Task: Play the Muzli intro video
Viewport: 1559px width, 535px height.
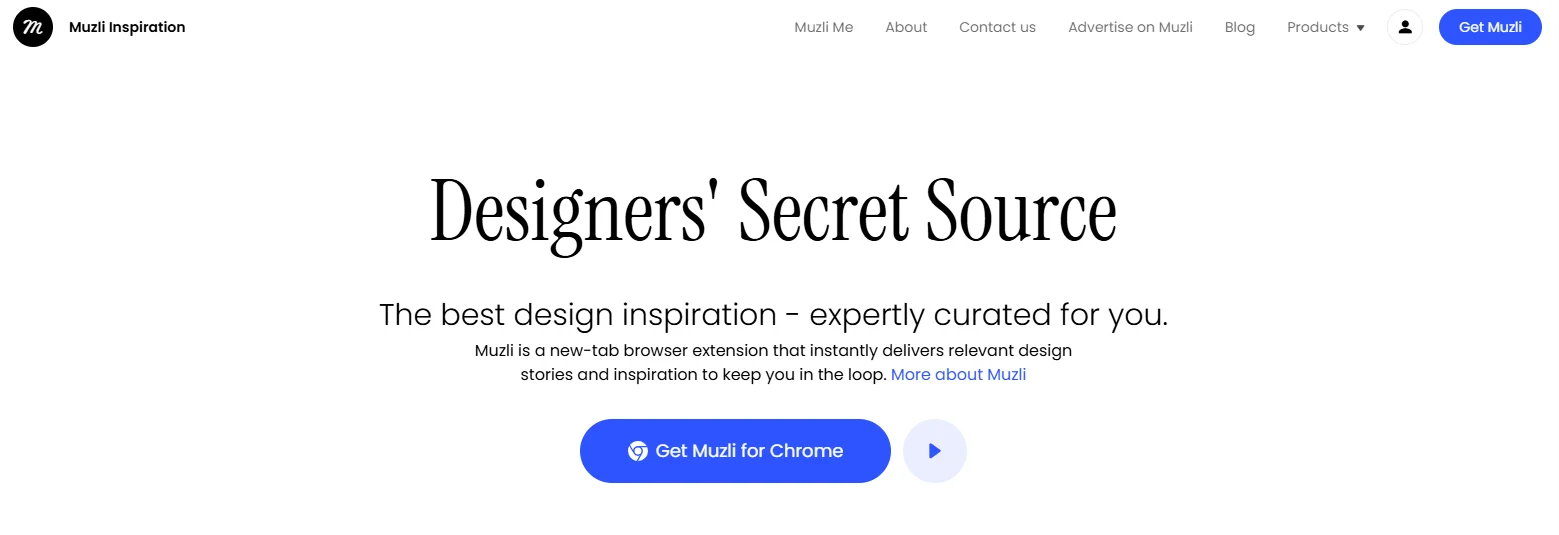Action: click(935, 451)
